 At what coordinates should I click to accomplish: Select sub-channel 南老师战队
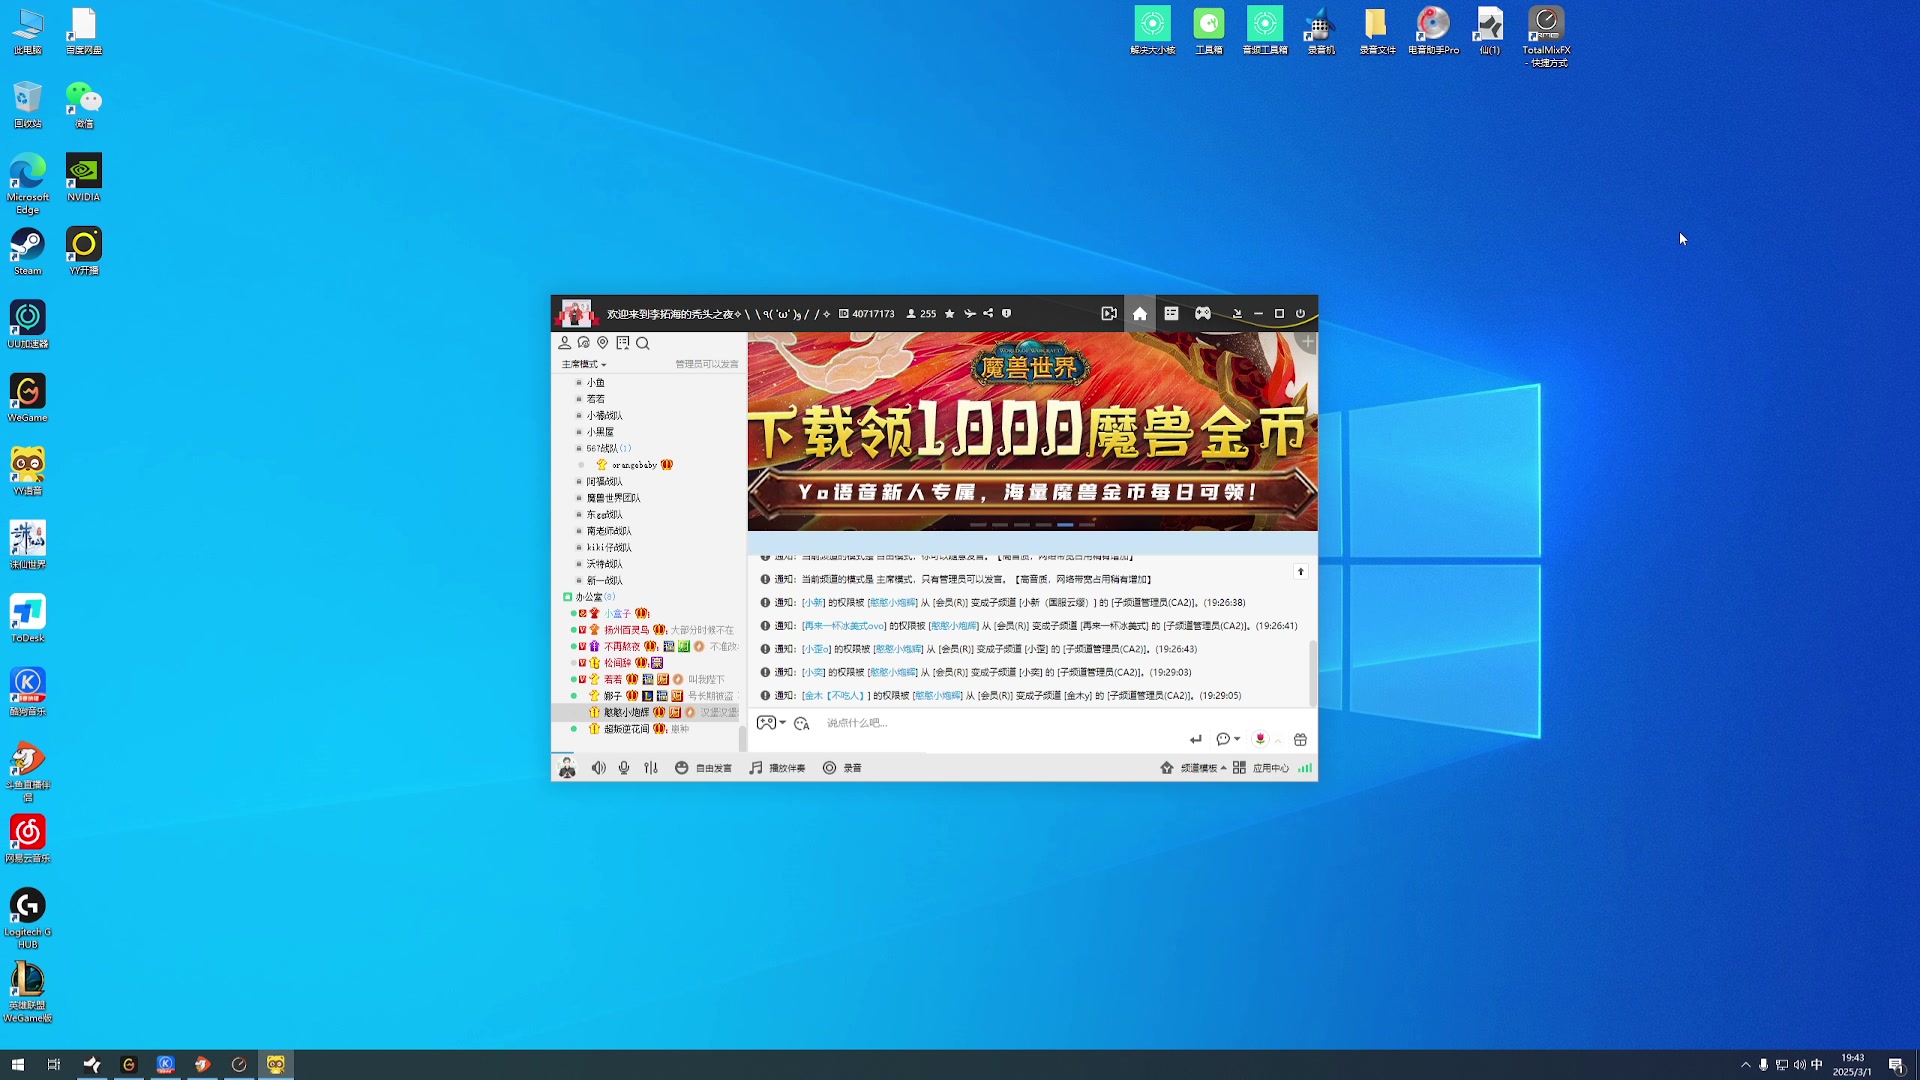(x=609, y=531)
